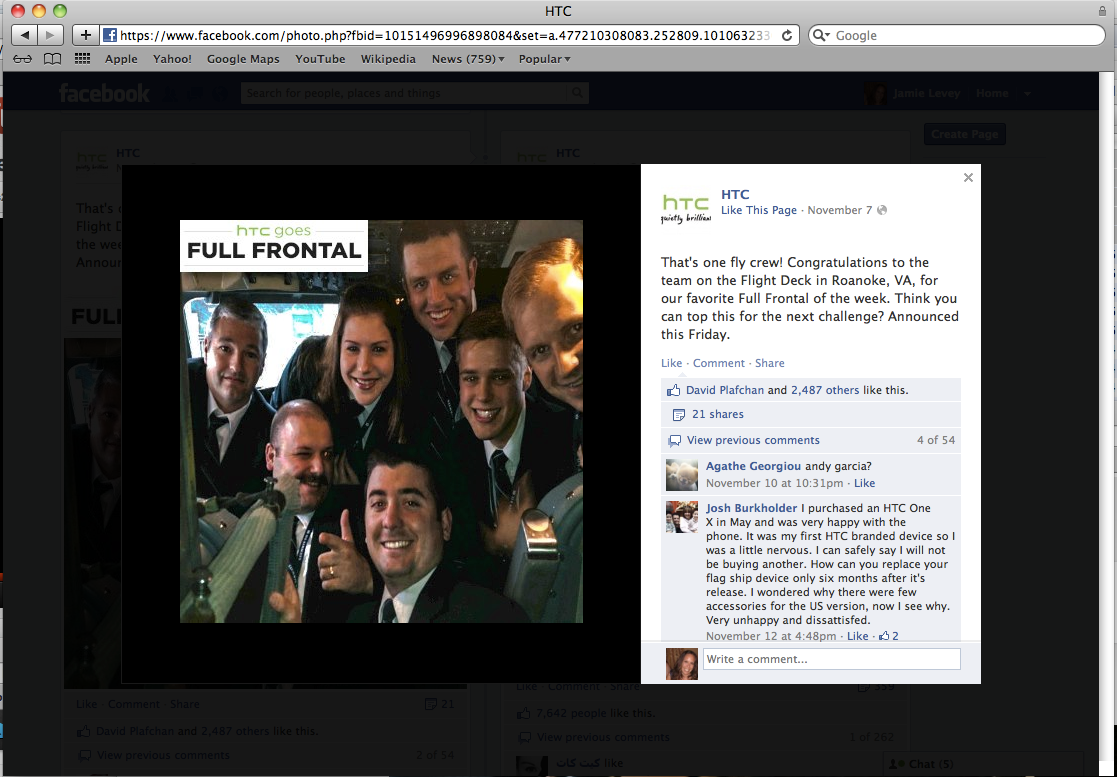Open the Google search engine dropdown magnifier

[821, 36]
